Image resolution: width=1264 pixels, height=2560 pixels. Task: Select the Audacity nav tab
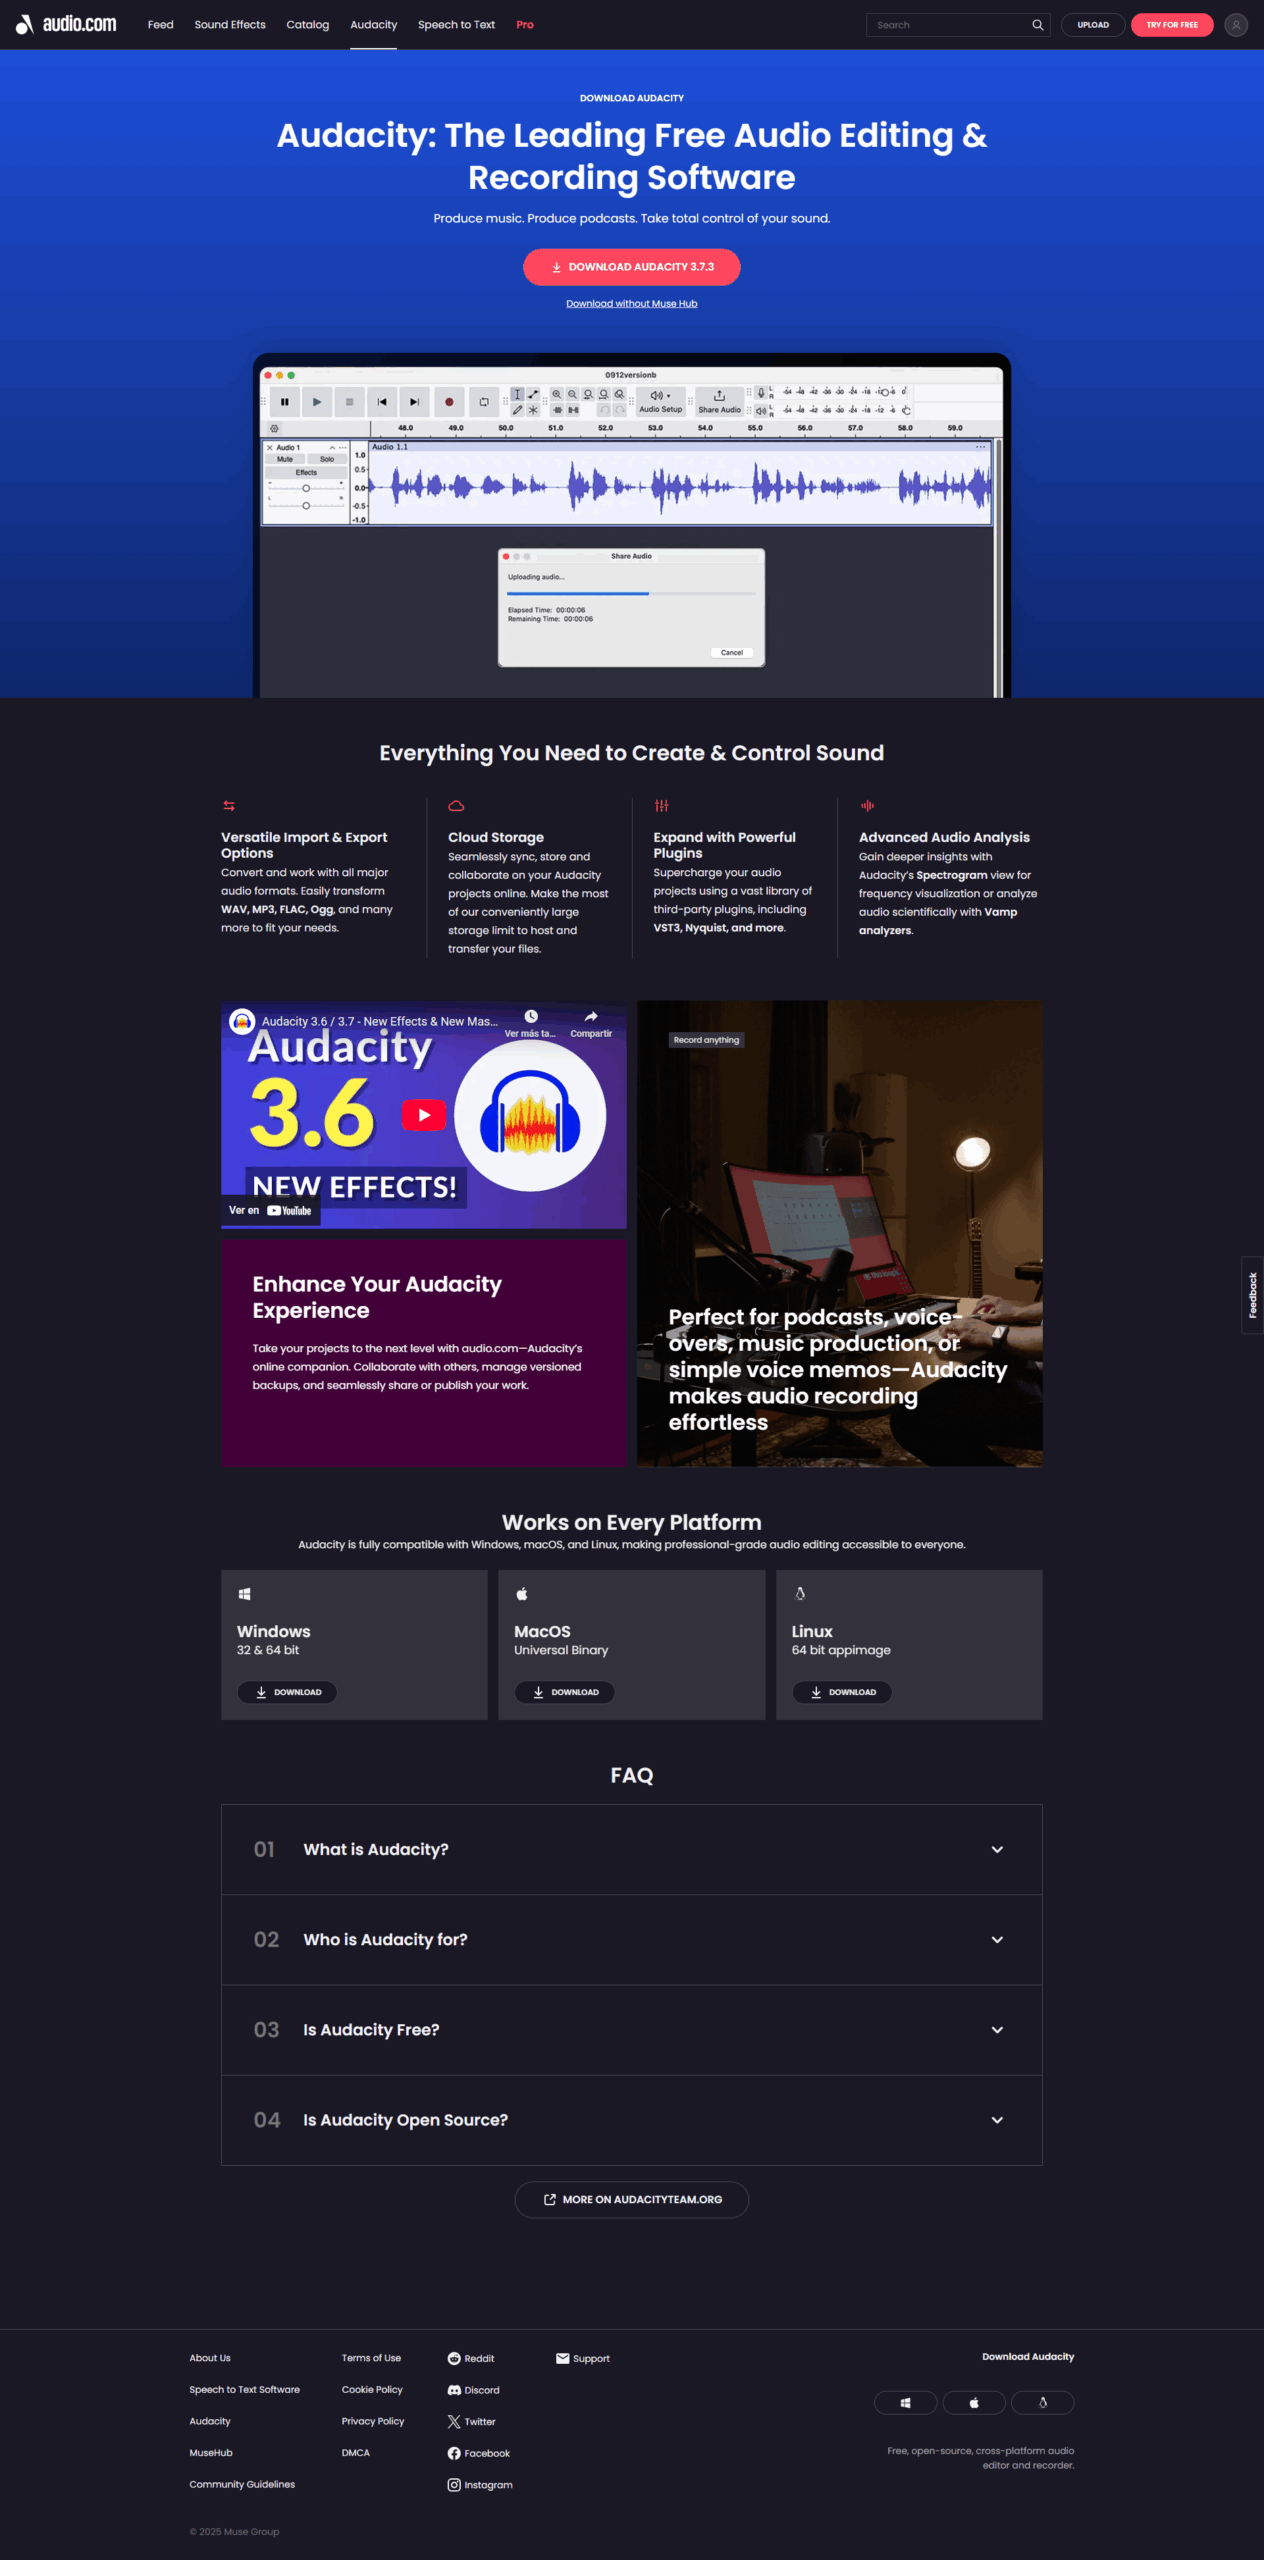373,25
